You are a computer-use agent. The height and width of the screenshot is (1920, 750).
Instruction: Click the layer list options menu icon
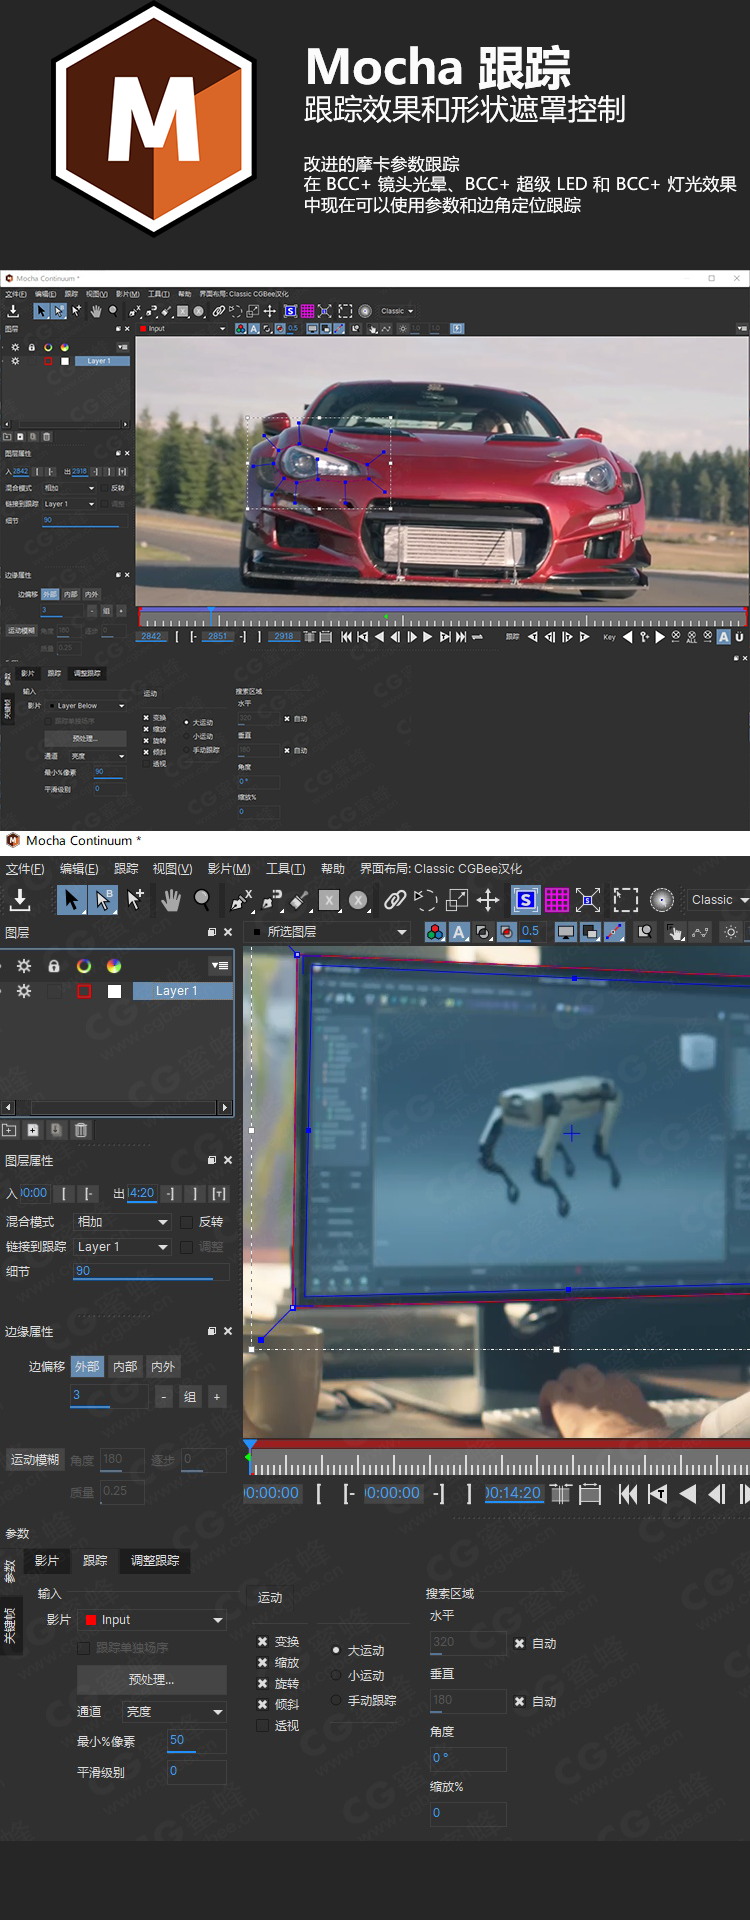coord(220,966)
